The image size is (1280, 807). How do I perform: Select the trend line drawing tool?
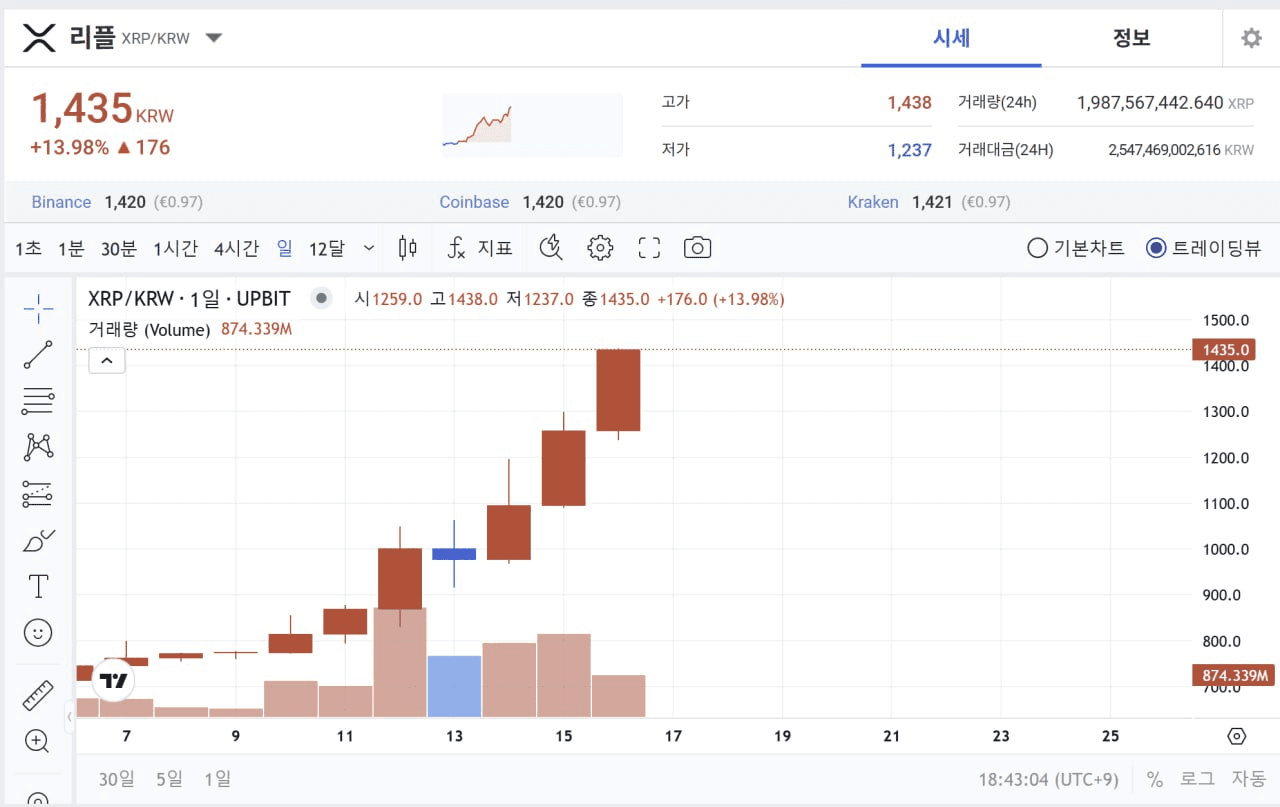38,355
